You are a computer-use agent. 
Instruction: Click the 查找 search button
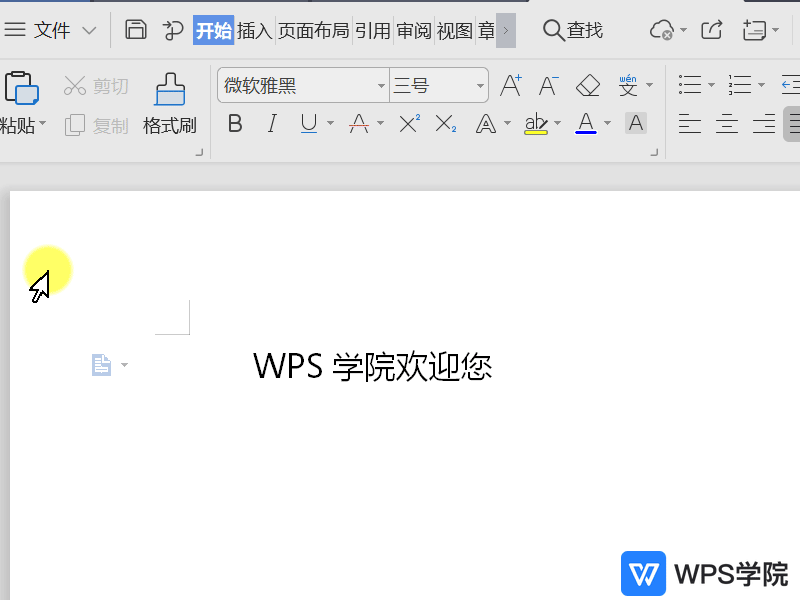click(573, 31)
